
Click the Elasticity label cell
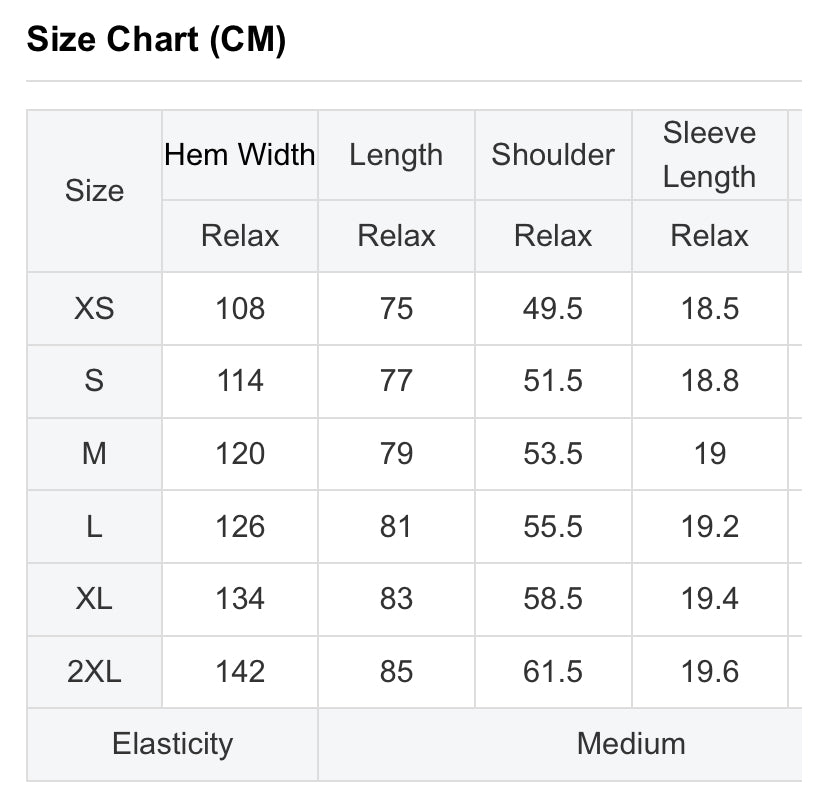pyautogui.click(x=173, y=744)
